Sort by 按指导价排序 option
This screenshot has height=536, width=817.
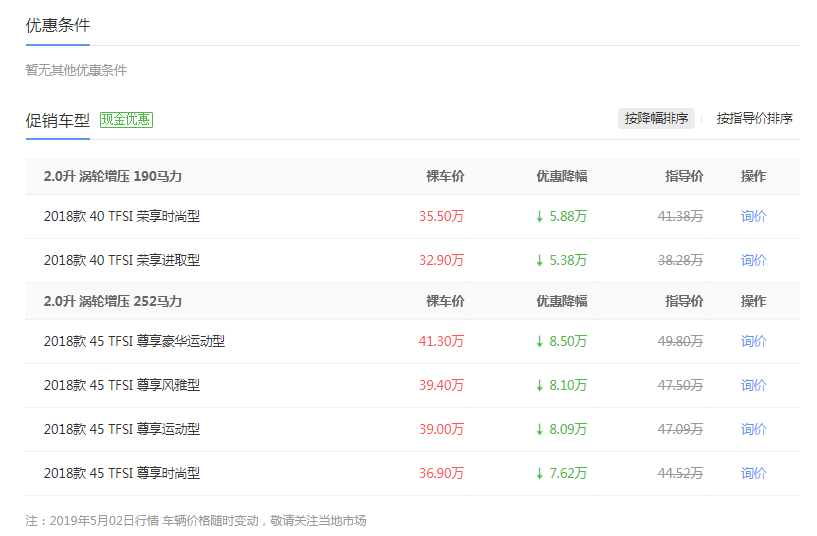point(754,118)
